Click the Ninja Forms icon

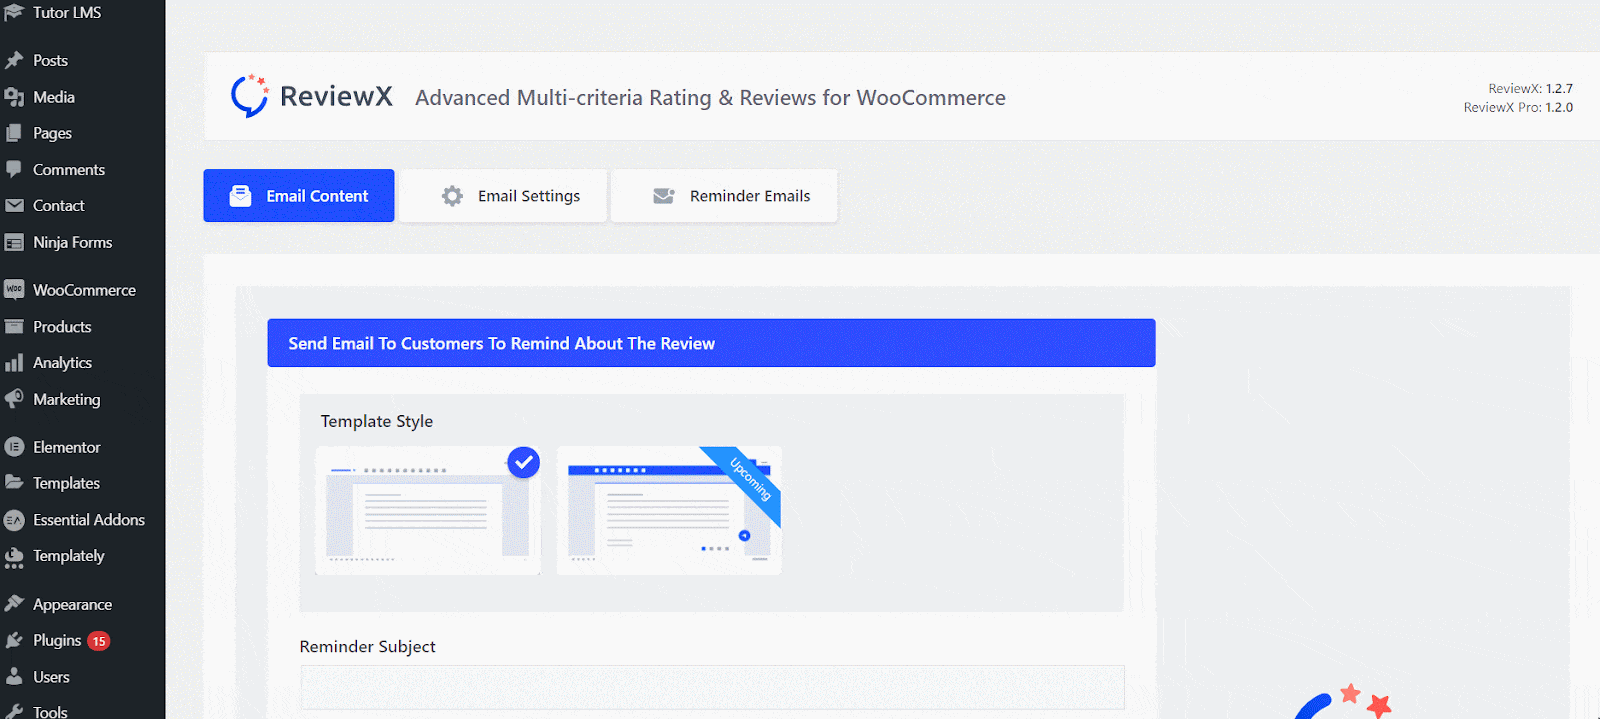pos(14,242)
